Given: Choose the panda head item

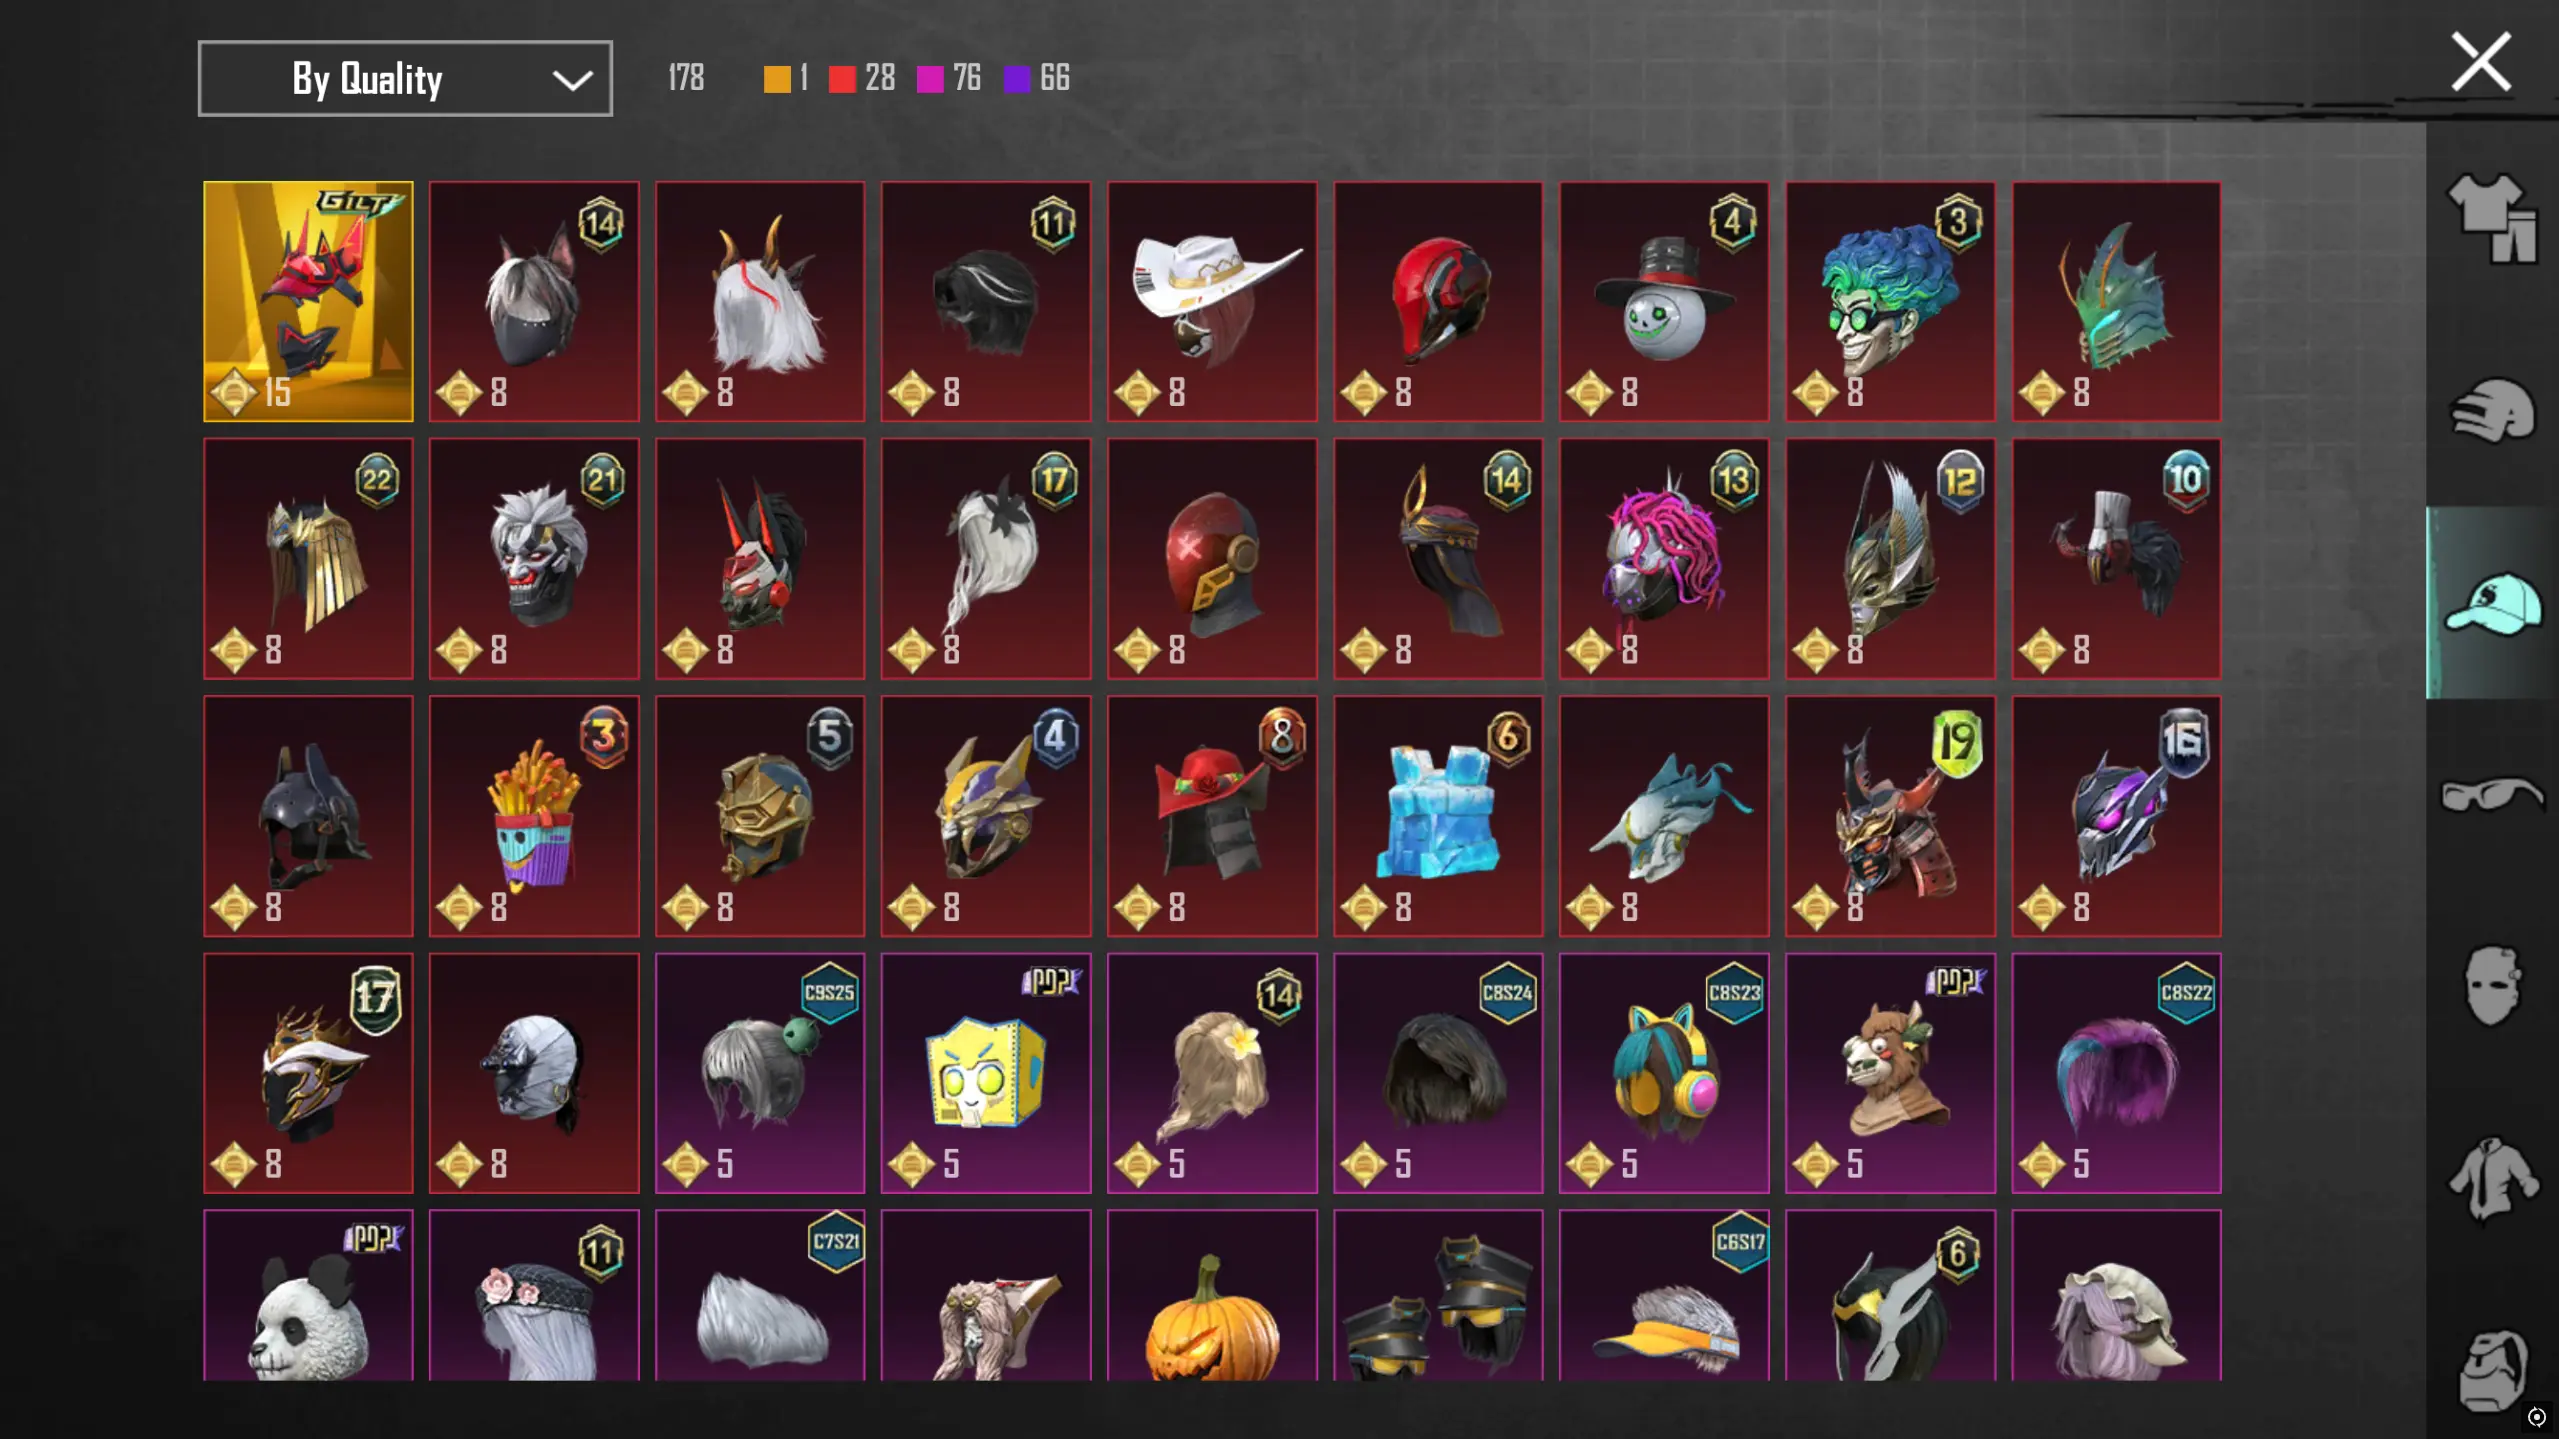Looking at the screenshot, I should 308,1296.
